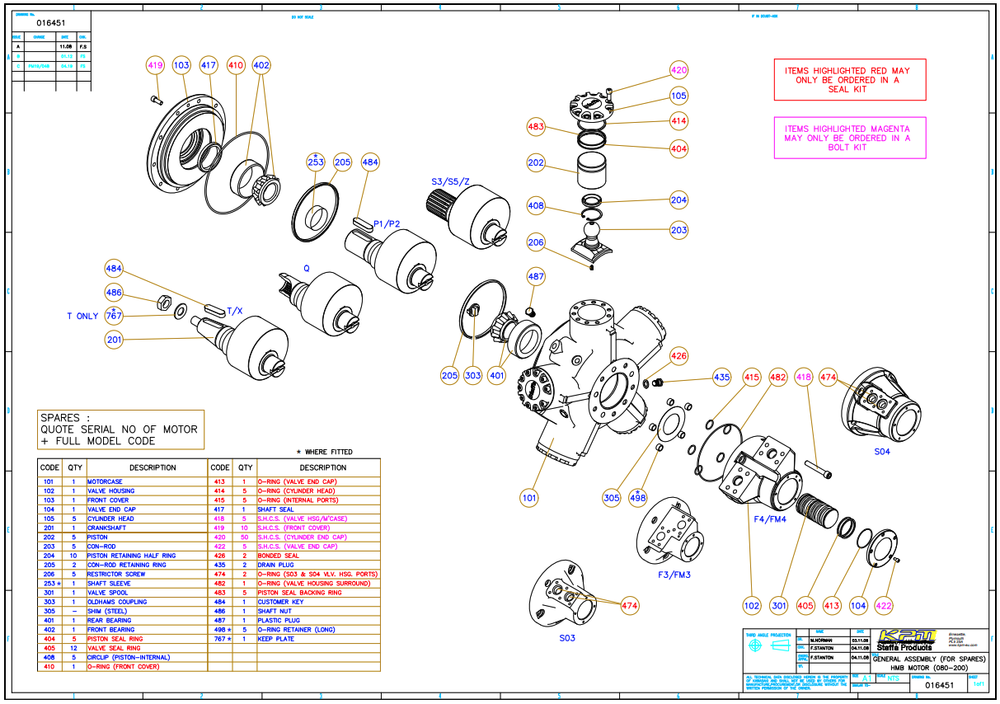Screen dimensions: 1000x704
Task: Click red balloon 426 bonded seal
Action: point(679,356)
